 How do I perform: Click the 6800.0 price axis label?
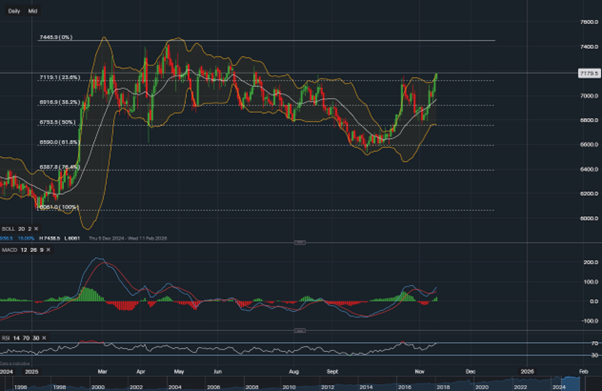589,120
